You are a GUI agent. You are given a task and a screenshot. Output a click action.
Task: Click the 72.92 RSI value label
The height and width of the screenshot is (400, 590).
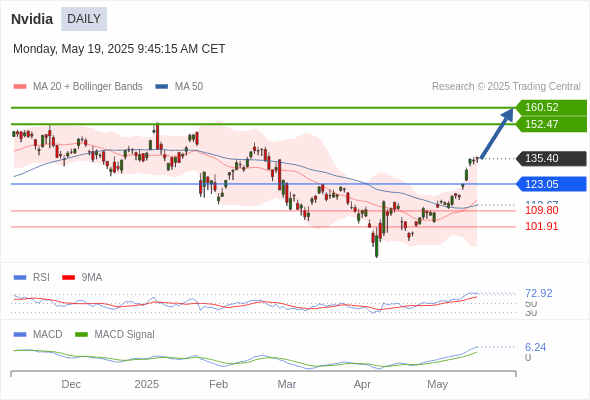(538, 293)
